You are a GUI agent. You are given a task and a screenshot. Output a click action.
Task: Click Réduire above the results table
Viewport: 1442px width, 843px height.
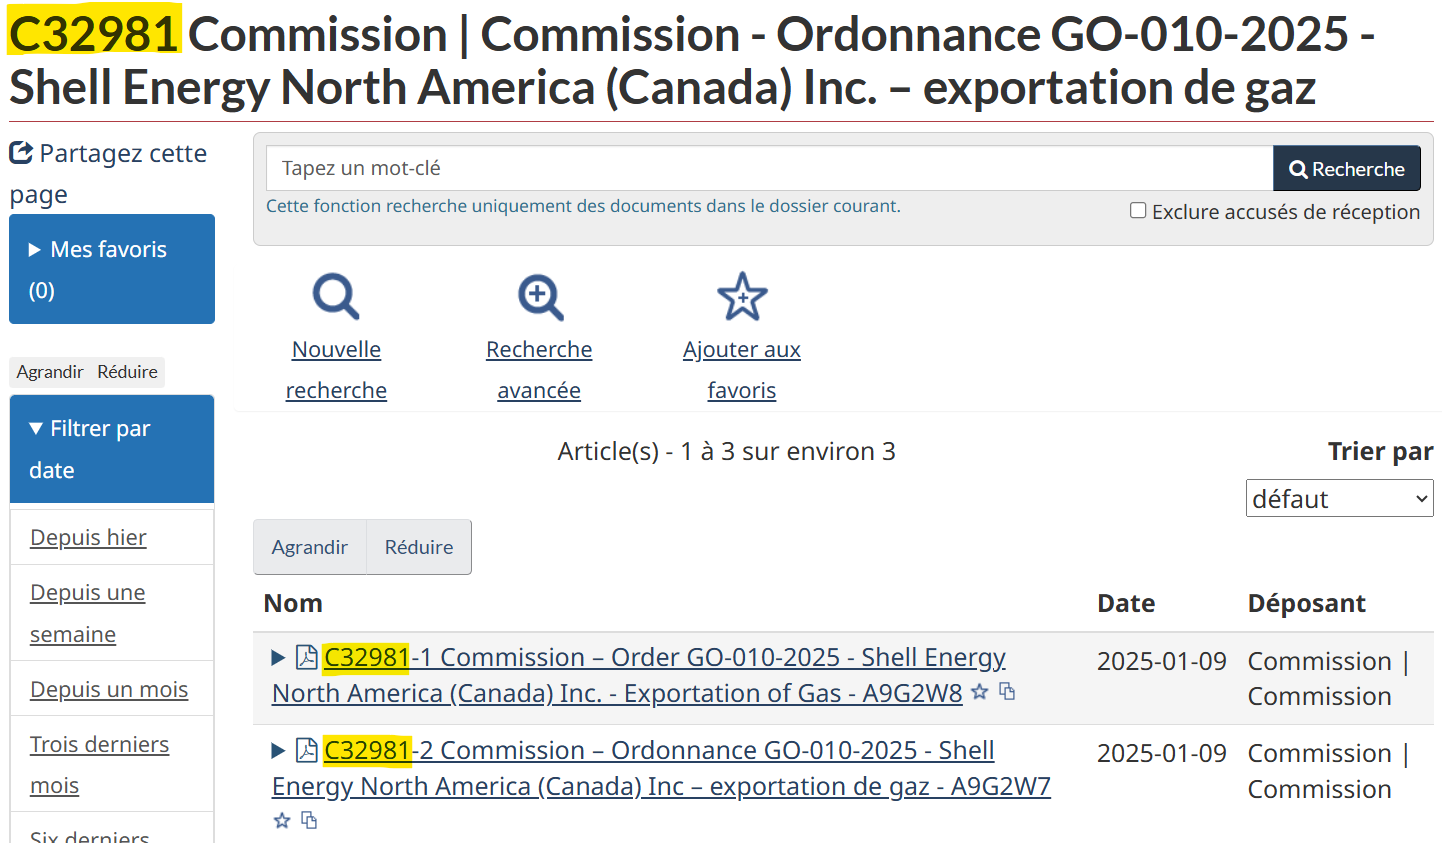[419, 547]
